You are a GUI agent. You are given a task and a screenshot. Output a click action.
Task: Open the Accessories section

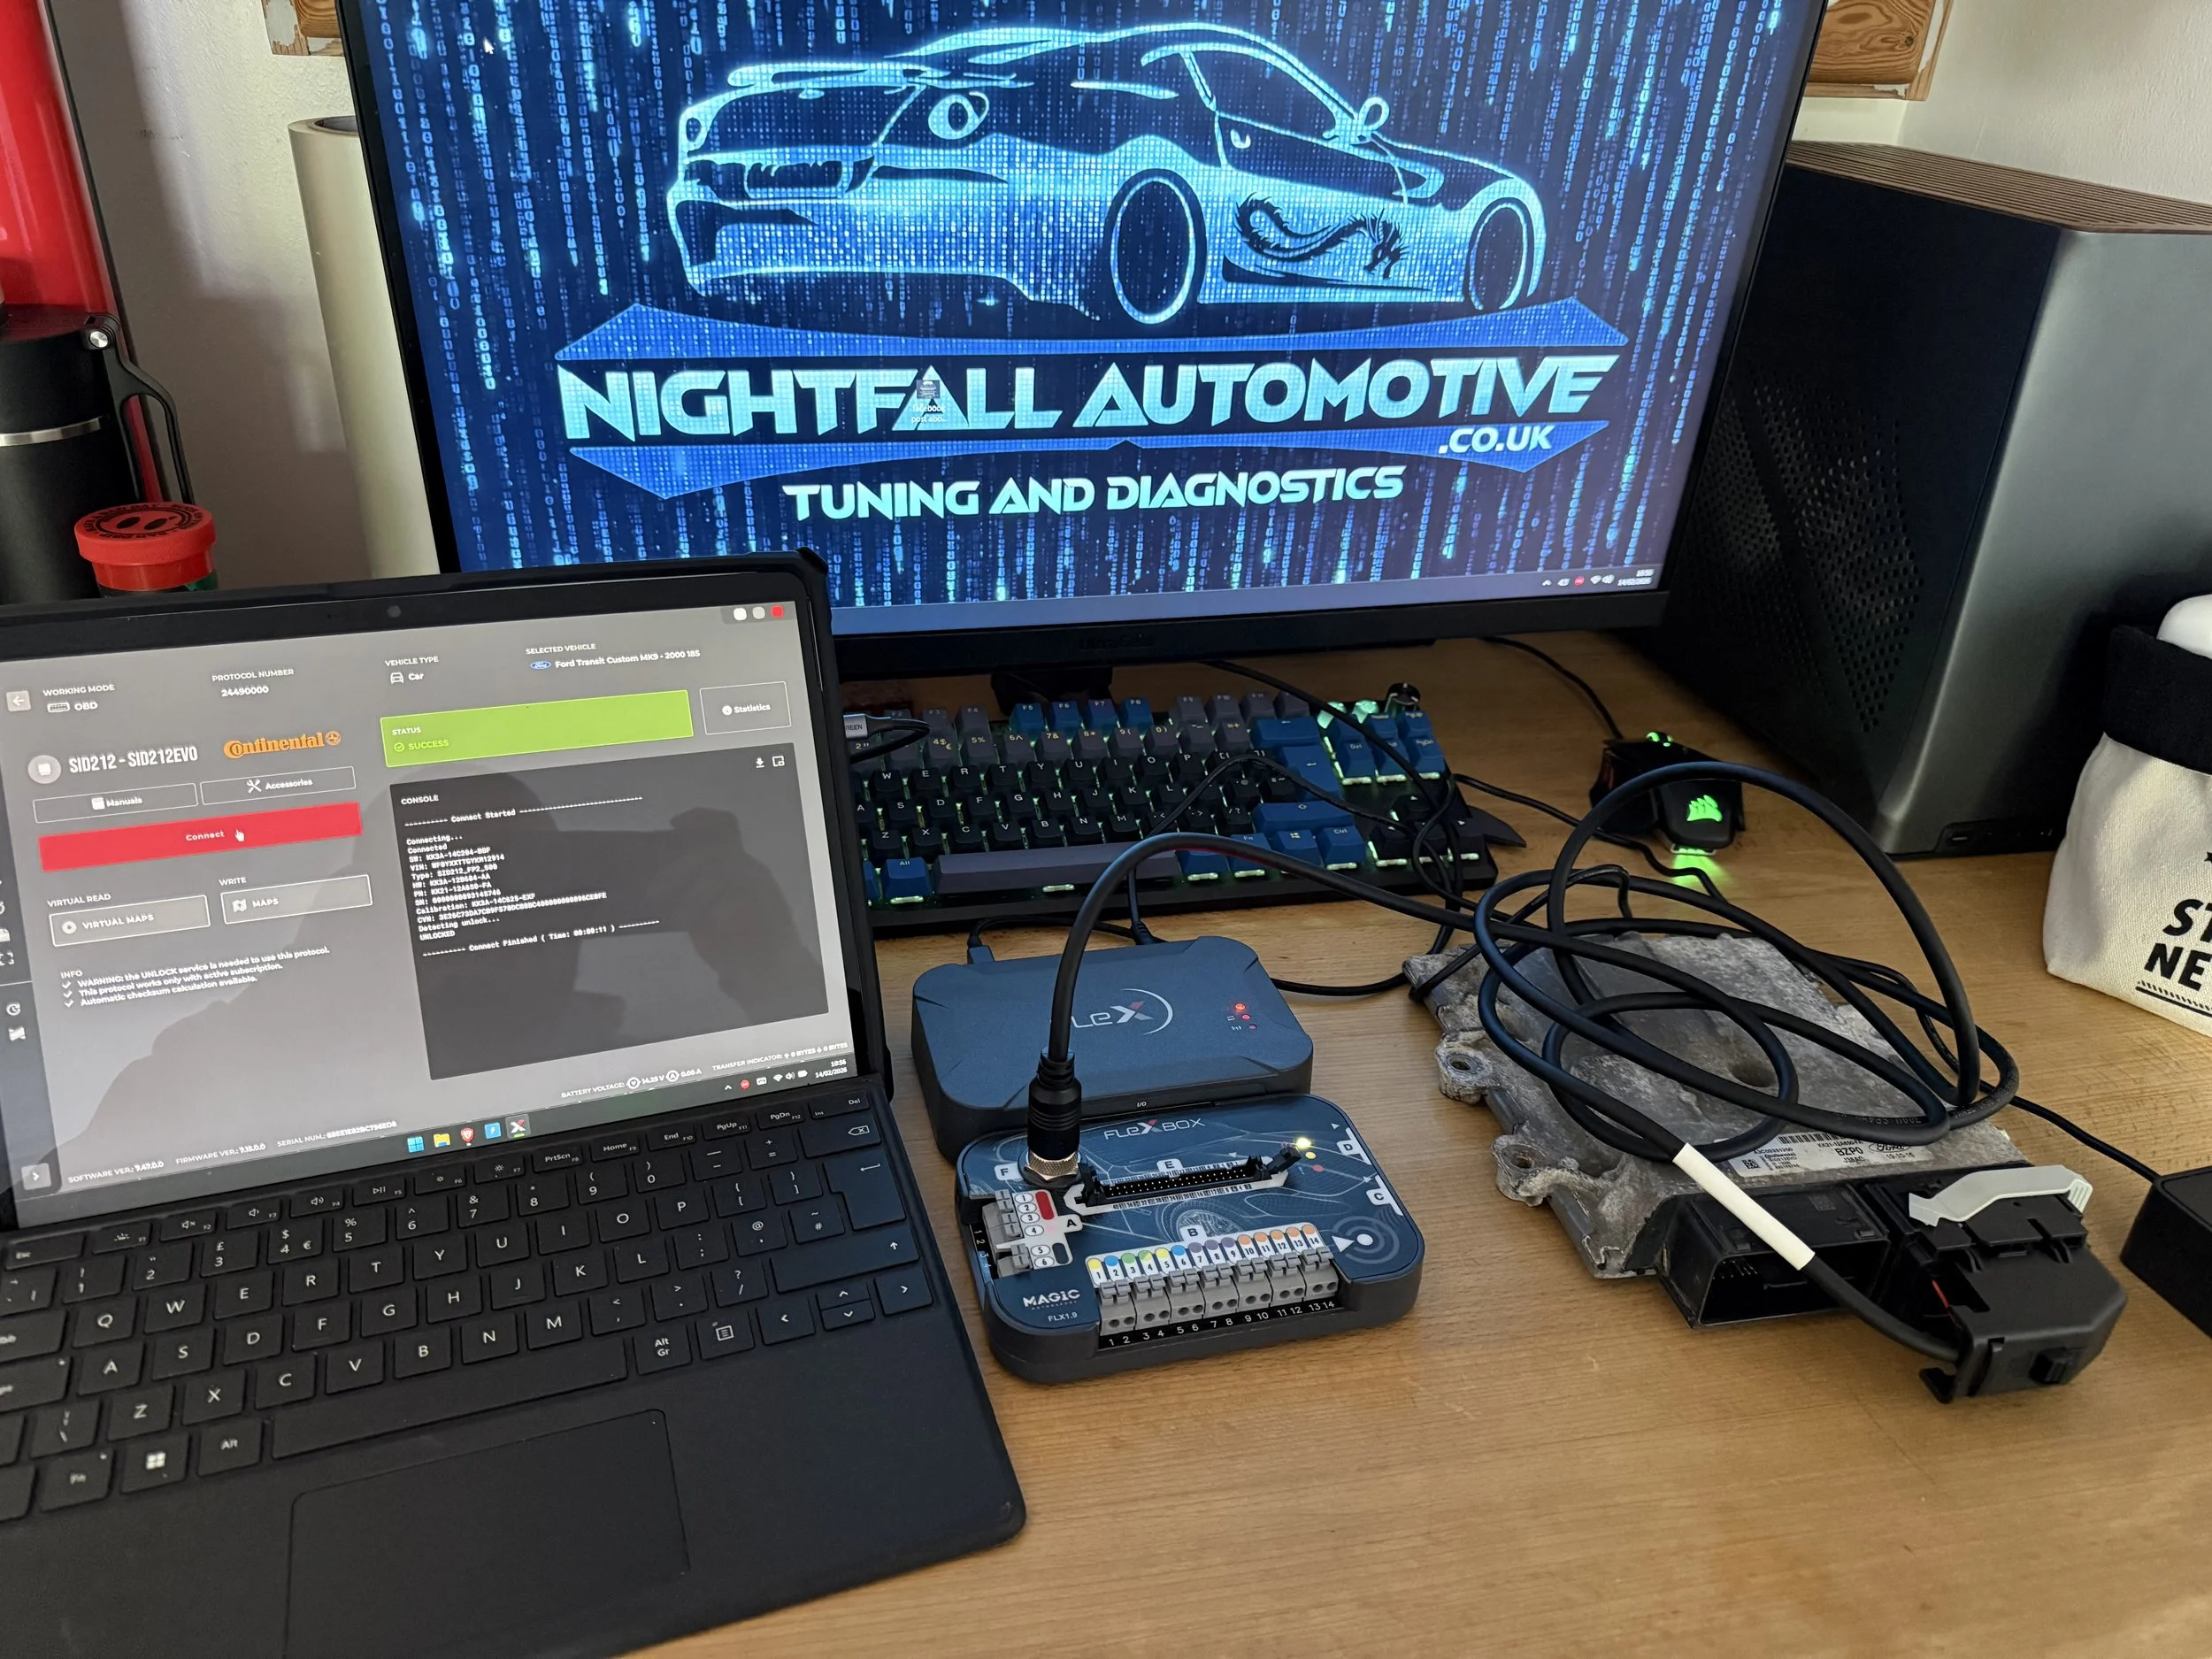281,784
